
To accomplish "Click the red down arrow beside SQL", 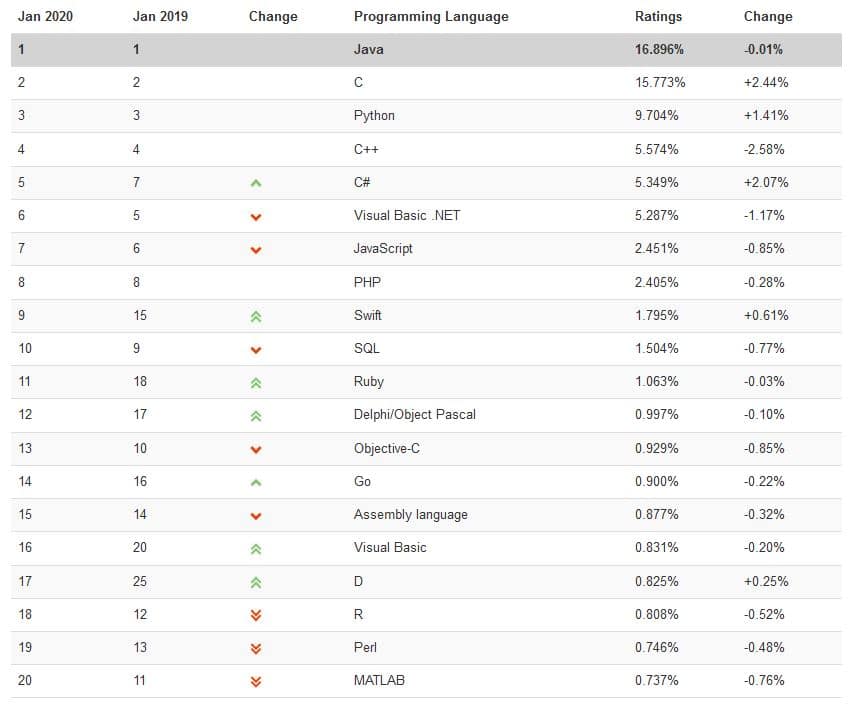I will tap(256, 350).
